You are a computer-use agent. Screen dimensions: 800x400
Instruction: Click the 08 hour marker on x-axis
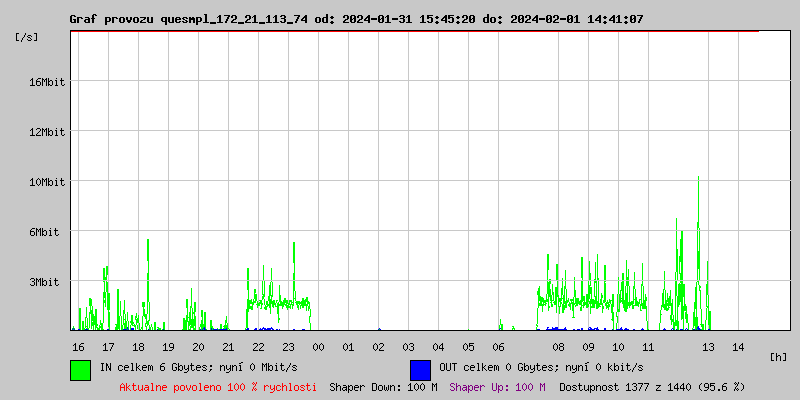coord(558,347)
